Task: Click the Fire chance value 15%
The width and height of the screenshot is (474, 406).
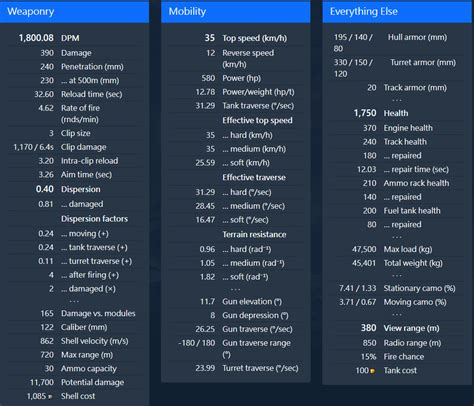Action: click(369, 357)
